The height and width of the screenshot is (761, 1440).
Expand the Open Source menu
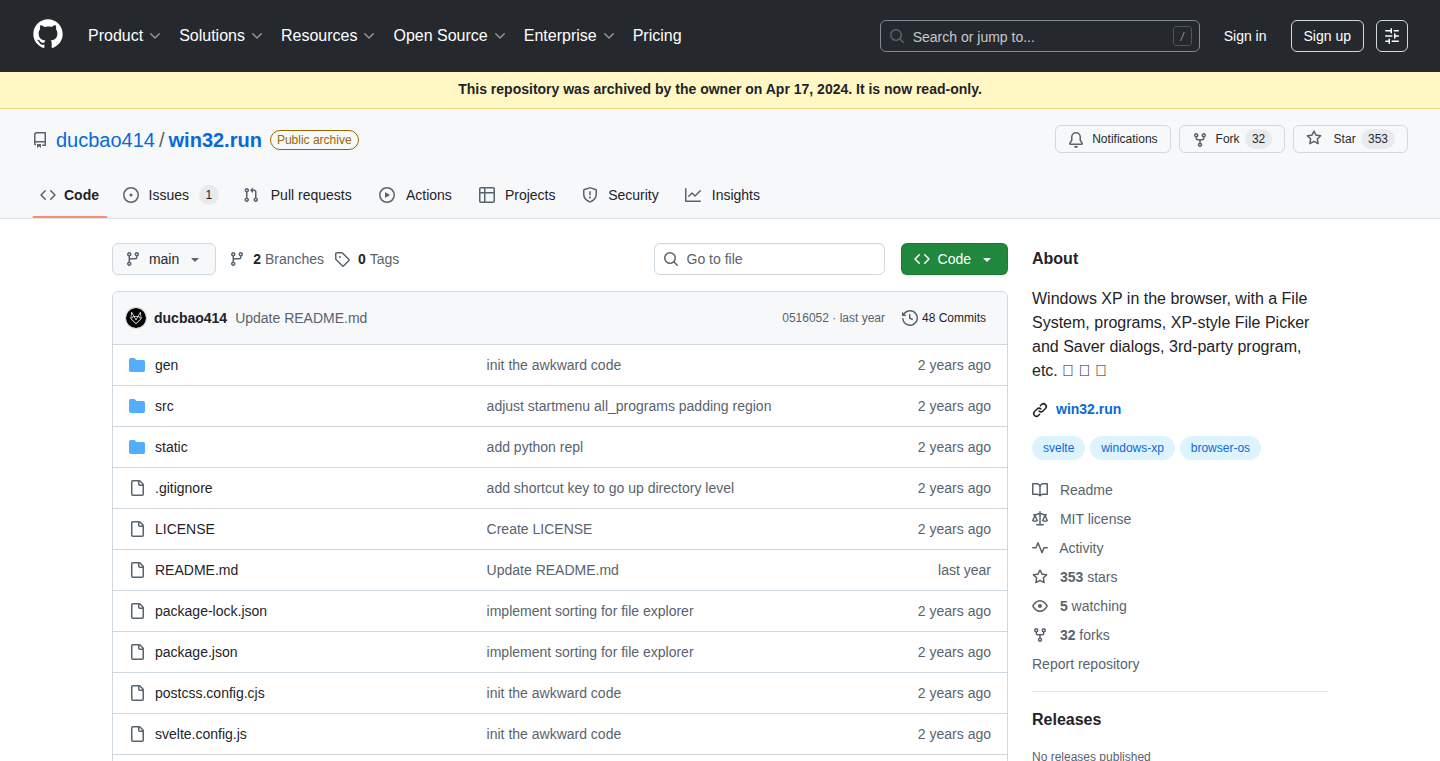click(450, 36)
